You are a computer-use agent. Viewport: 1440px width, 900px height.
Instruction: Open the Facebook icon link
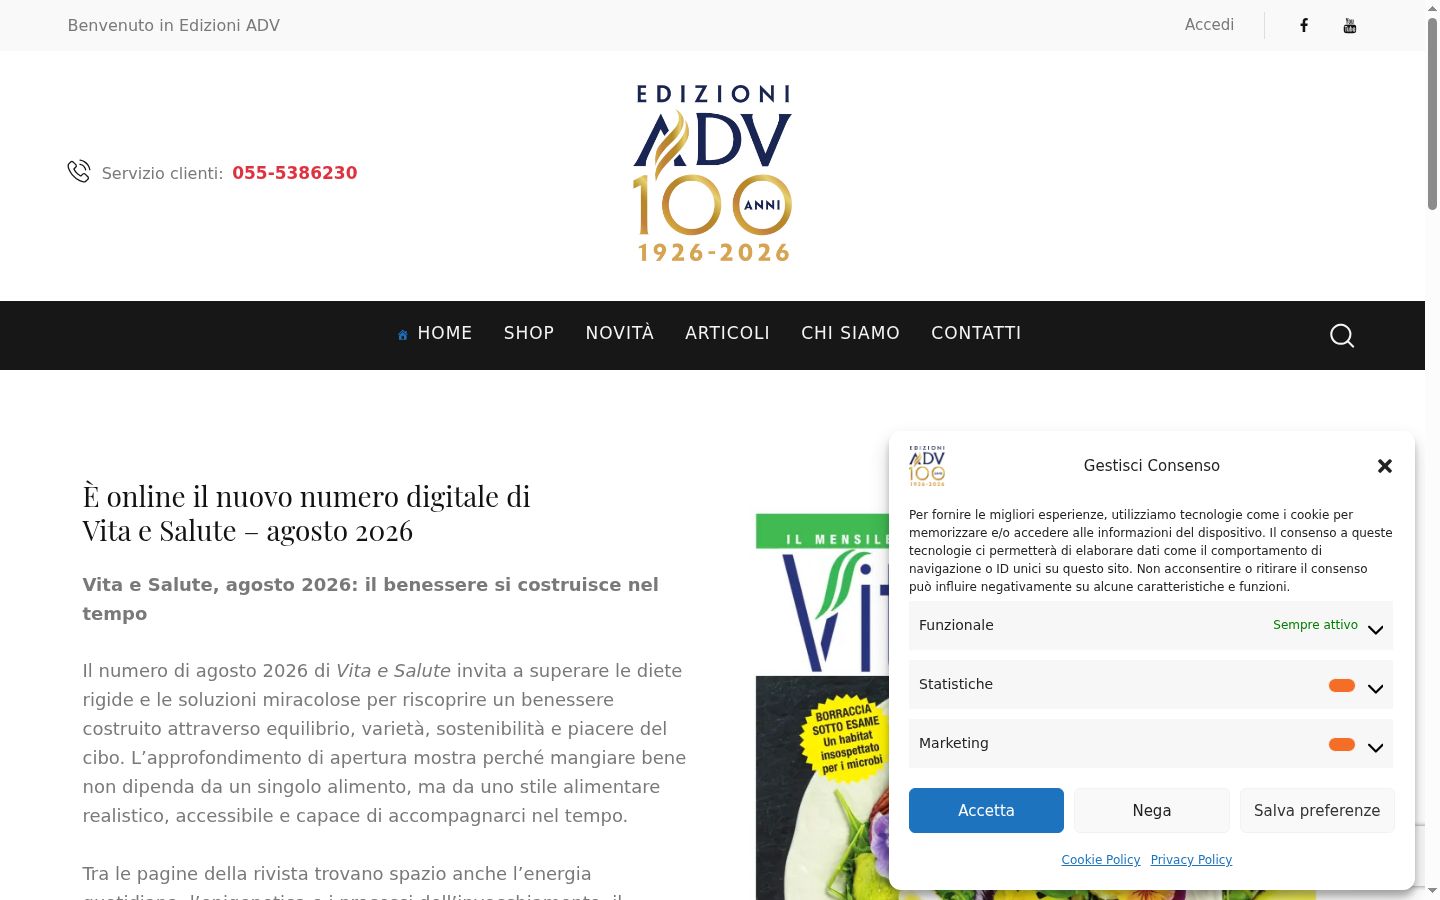[1304, 26]
